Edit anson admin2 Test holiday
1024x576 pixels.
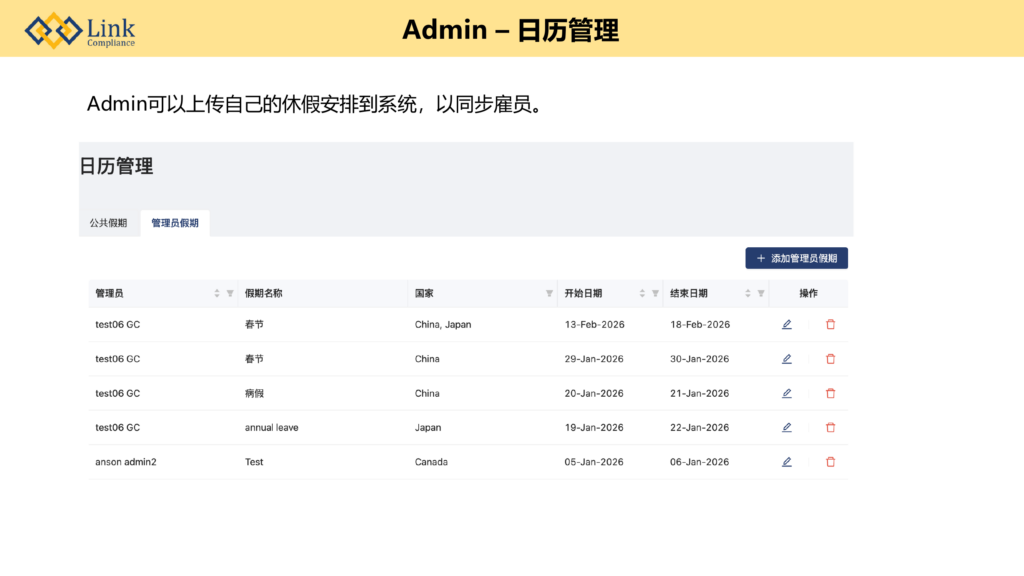(786, 462)
